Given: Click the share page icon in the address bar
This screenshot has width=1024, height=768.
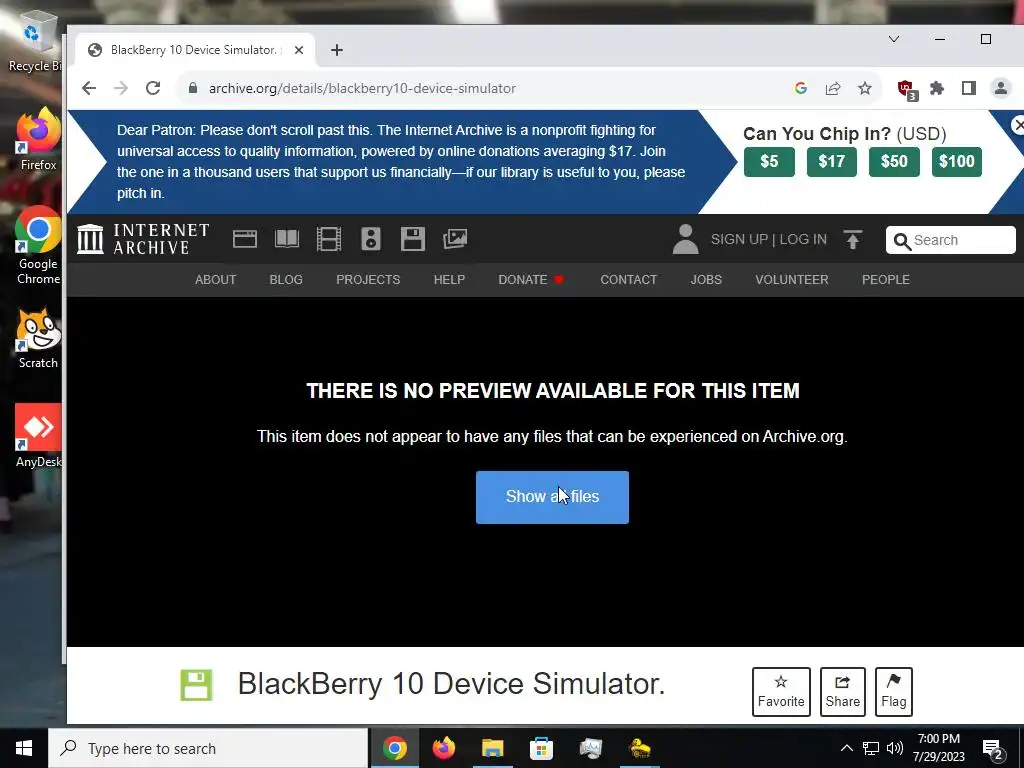Looking at the screenshot, I should tap(833, 88).
